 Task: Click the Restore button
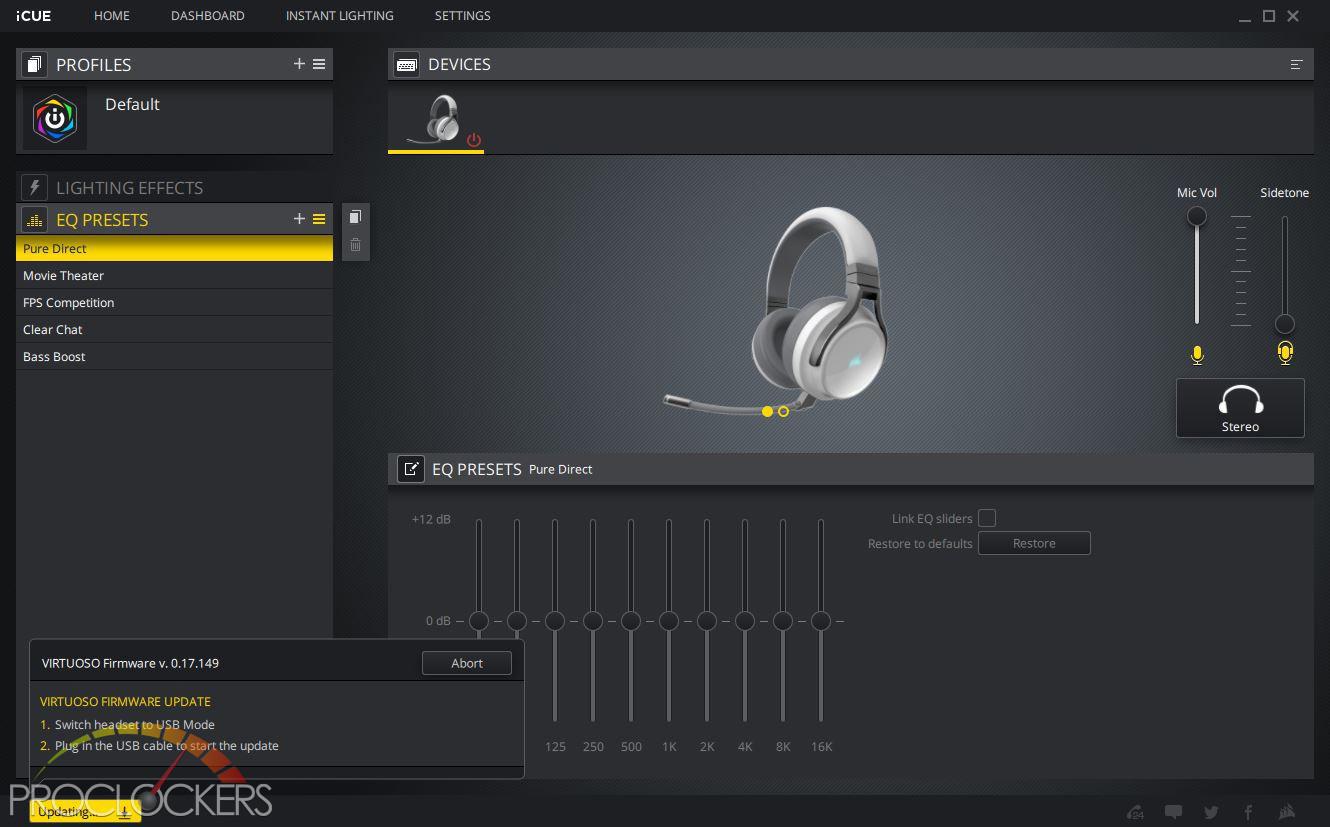pos(1034,543)
